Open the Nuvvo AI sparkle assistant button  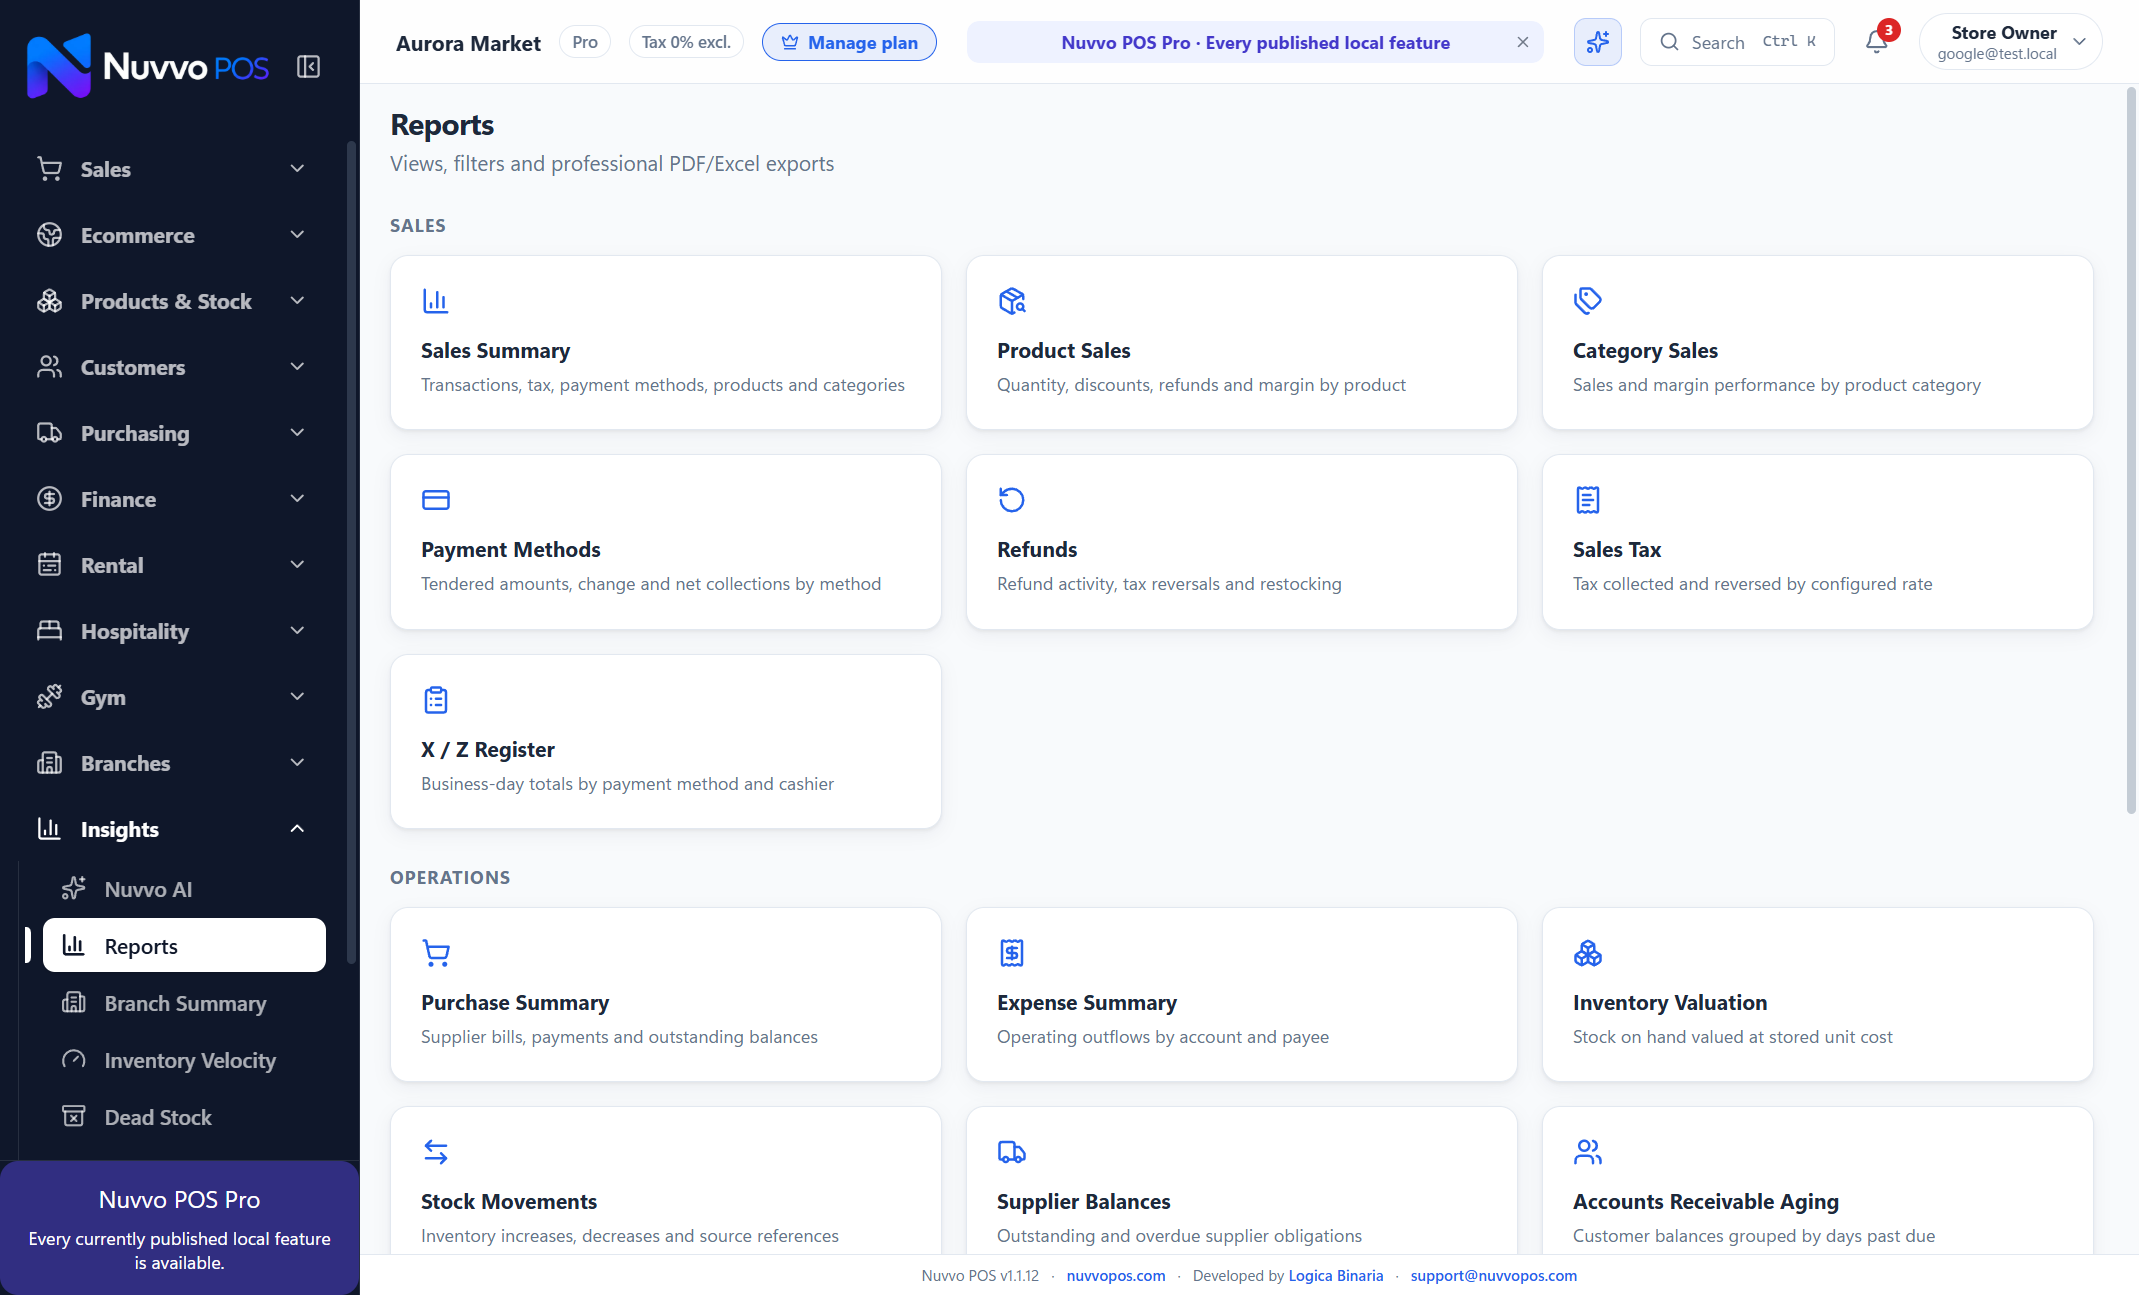(1597, 42)
